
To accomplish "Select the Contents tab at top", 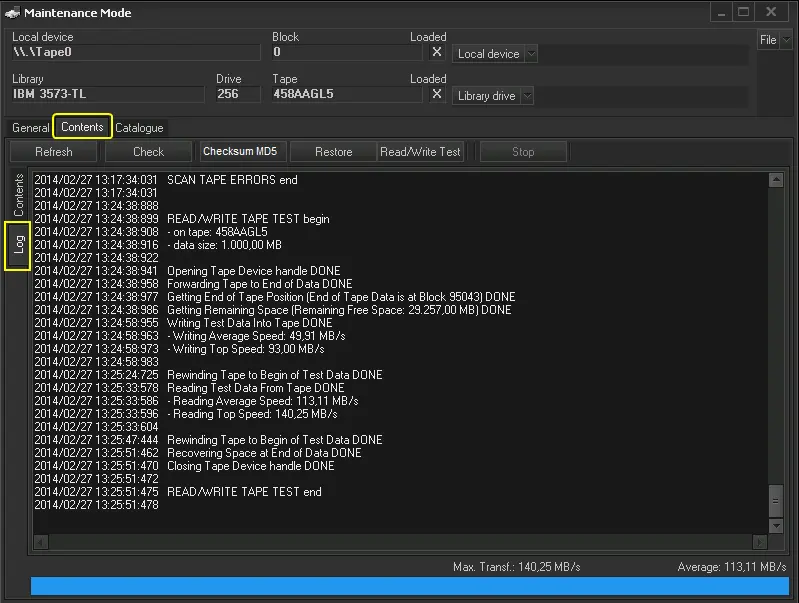I will (x=82, y=127).
